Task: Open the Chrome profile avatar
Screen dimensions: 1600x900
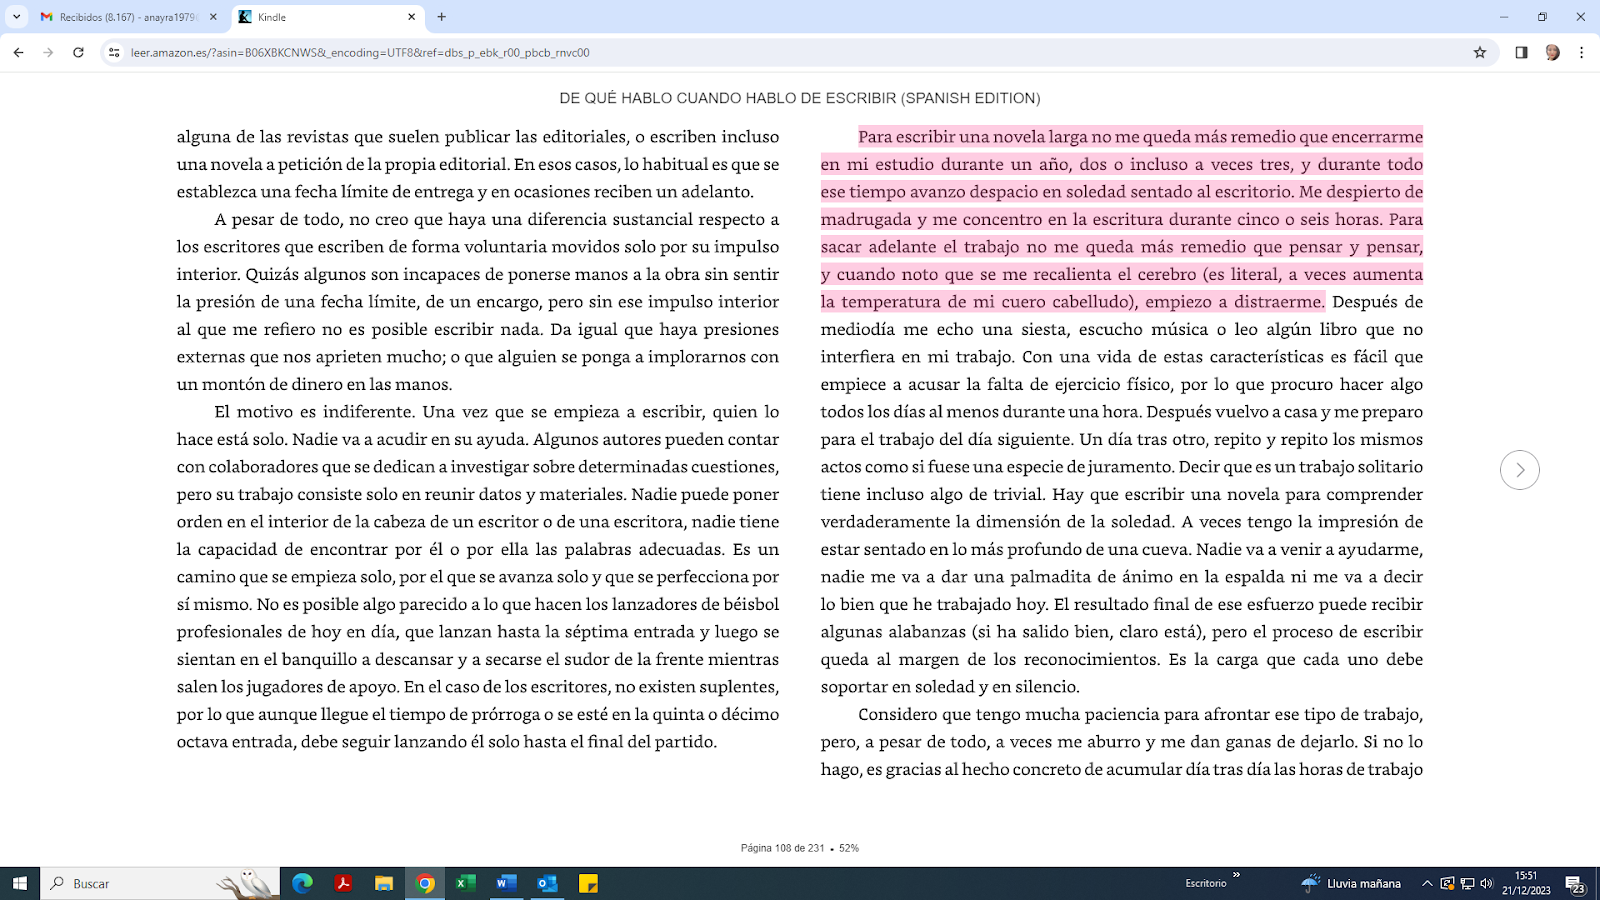Action: pyautogui.click(x=1552, y=52)
